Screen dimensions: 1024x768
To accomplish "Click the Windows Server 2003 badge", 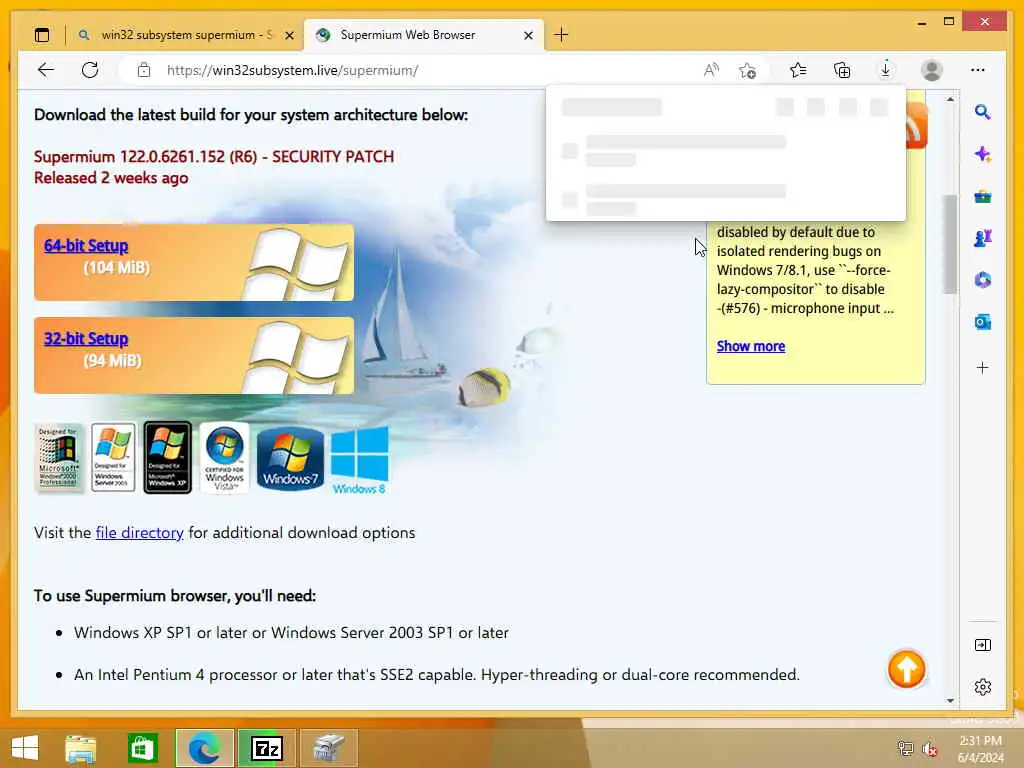I will point(114,457).
